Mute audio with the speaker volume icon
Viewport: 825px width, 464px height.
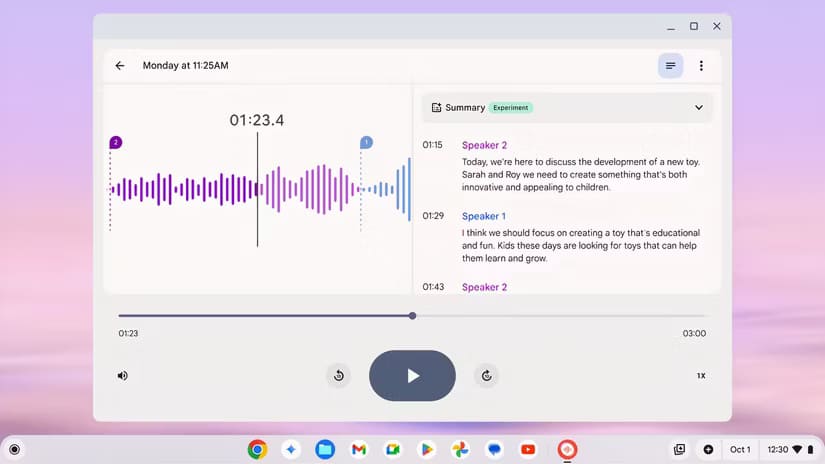click(123, 376)
